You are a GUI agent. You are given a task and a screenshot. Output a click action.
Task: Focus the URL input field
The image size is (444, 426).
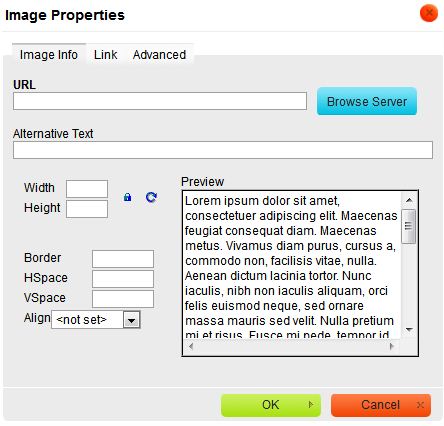(x=160, y=101)
